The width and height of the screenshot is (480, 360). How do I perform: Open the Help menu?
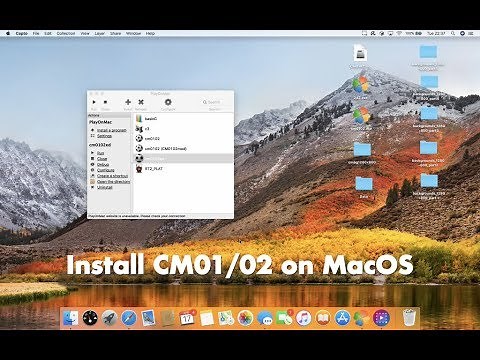click(x=150, y=33)
